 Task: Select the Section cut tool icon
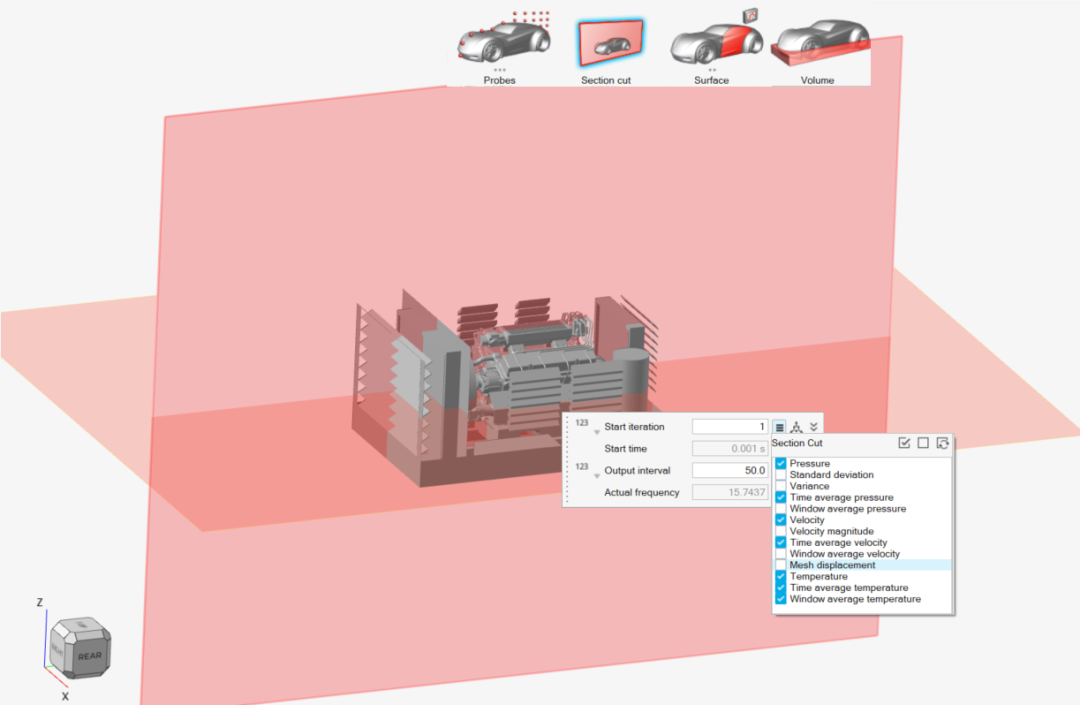609,43
